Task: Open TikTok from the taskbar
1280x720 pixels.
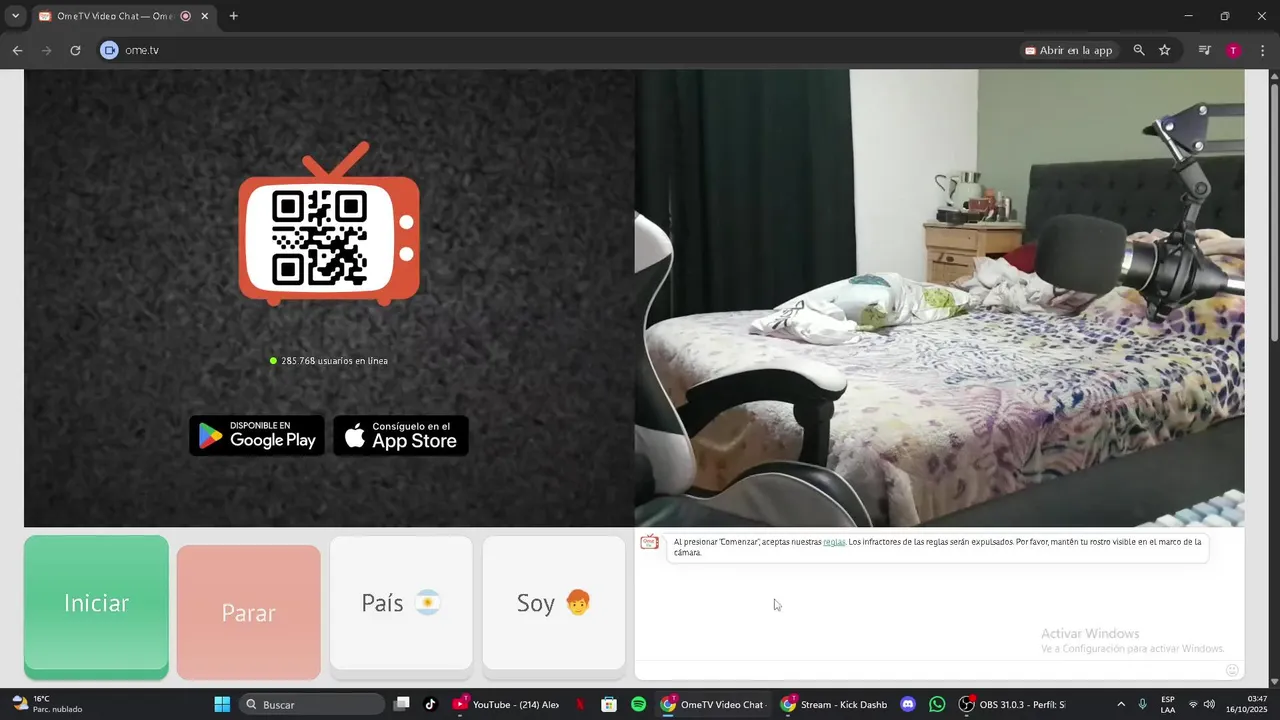Action: pyautogui.click(x=431, y=704)
